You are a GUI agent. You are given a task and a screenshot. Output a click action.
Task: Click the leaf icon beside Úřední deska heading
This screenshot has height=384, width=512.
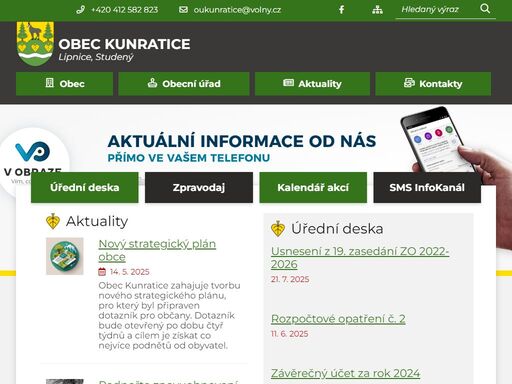[x=278, y=229]
